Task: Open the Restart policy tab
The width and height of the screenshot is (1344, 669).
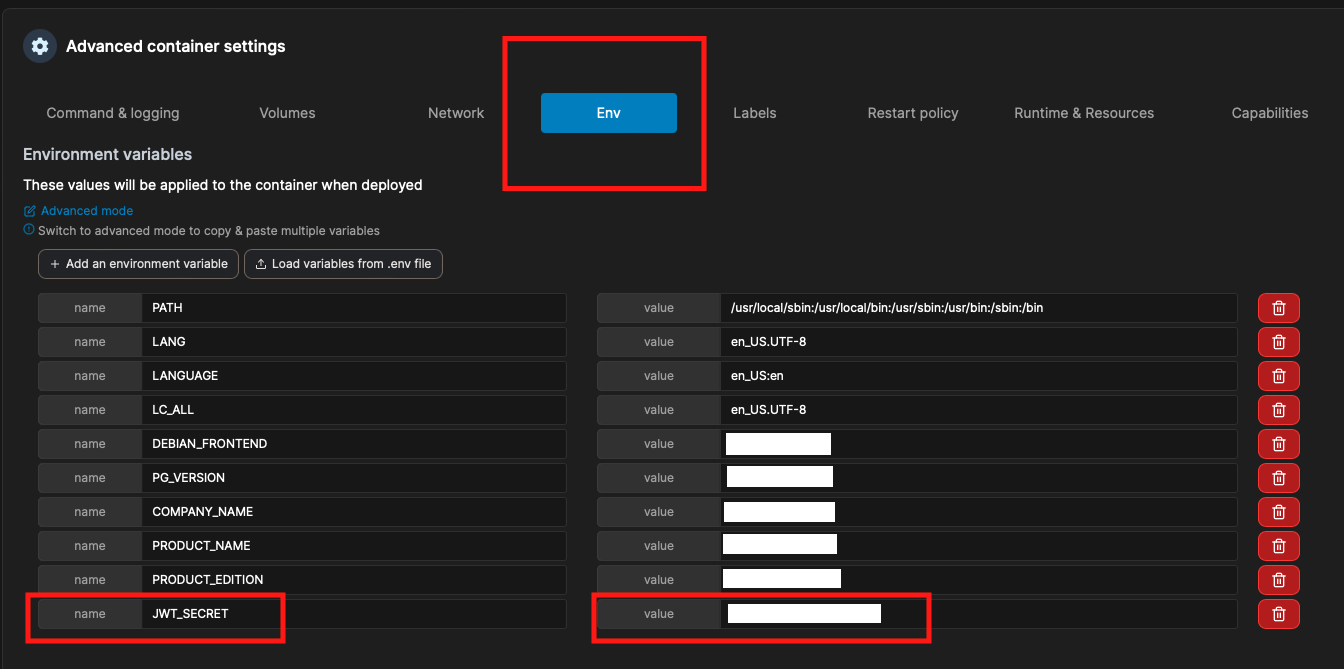Action: tap(913, 113)
